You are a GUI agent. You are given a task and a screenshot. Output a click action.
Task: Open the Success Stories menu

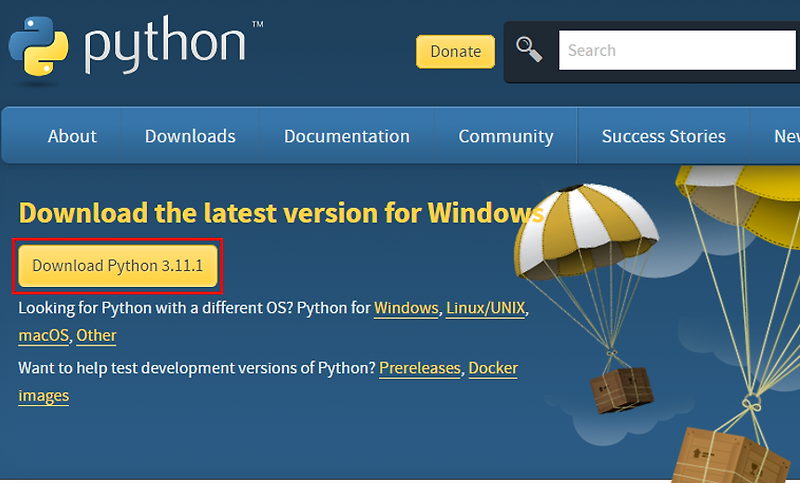pos(663,136)
